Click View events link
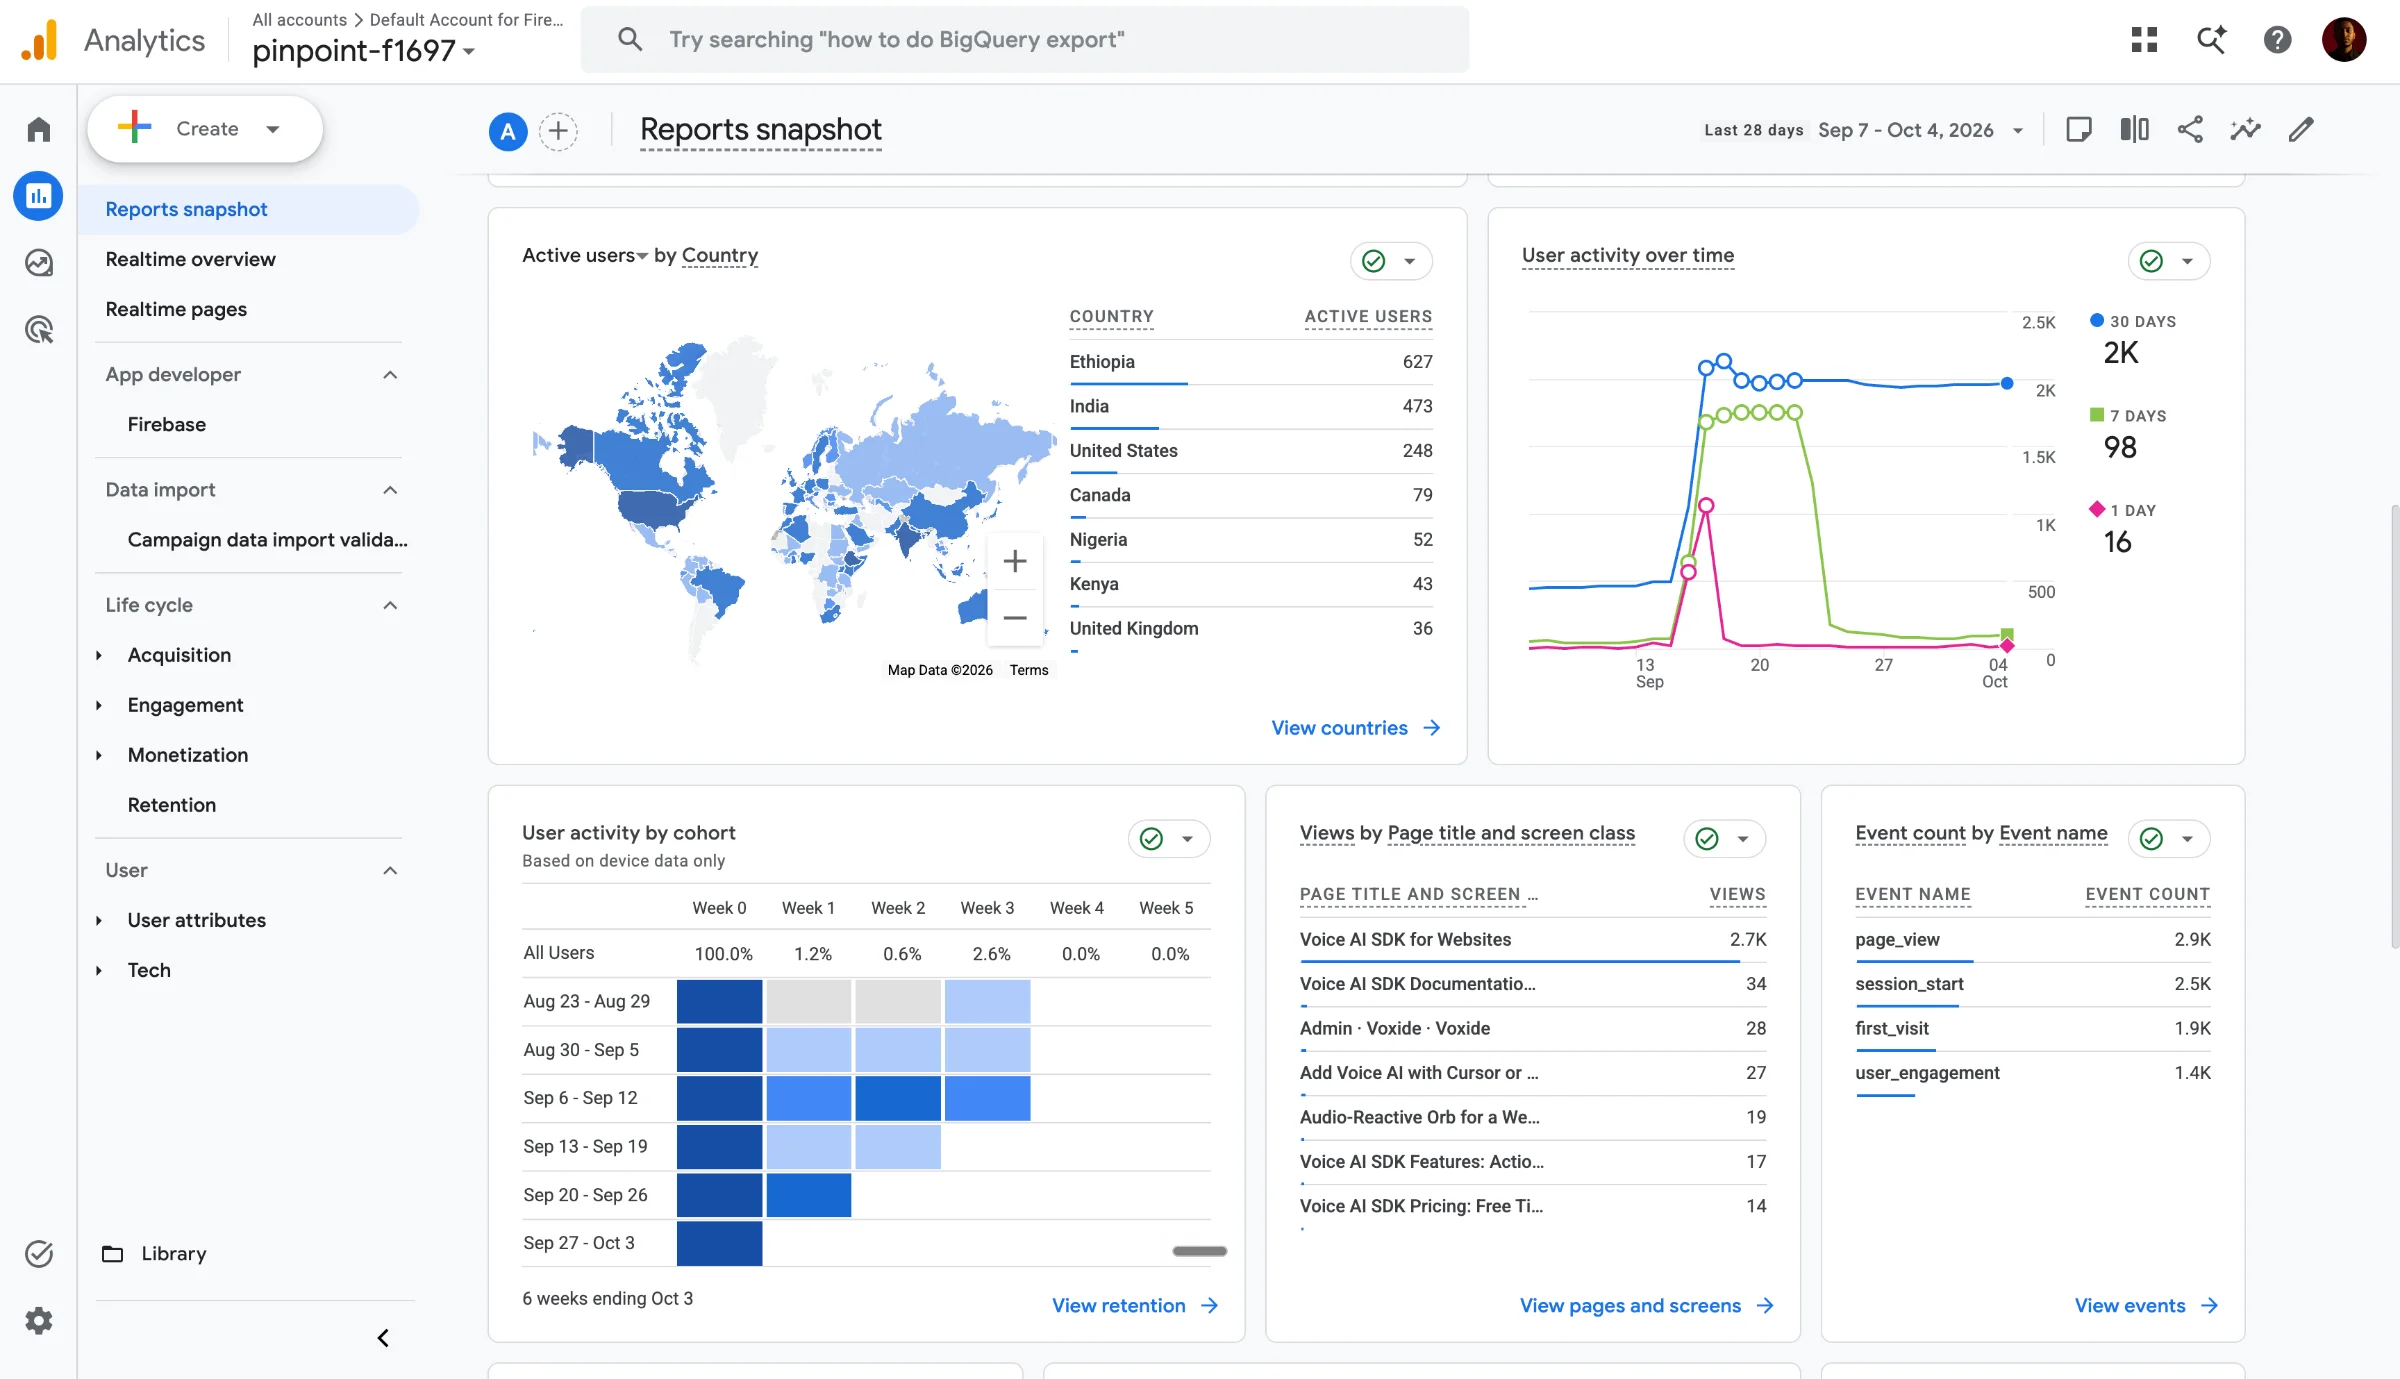This screenshot has height=1379, width=2400. coord(2146,1306)
